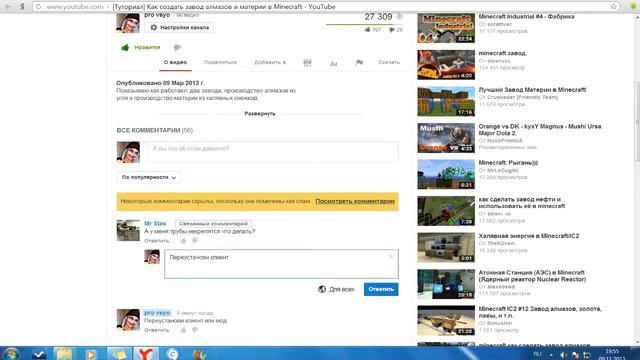Close the reply box with the X icon
Viewport: 640px width, 360px height.
(391, 256)
